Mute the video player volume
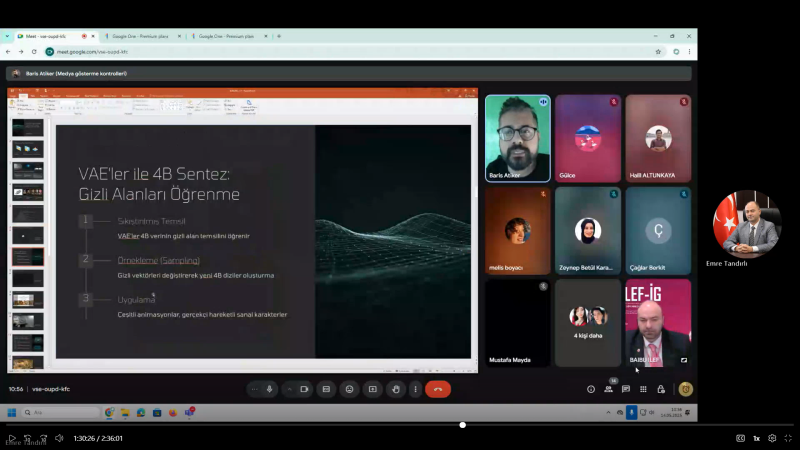The width and height of the screenshot is (800, 450). (59, 438)
